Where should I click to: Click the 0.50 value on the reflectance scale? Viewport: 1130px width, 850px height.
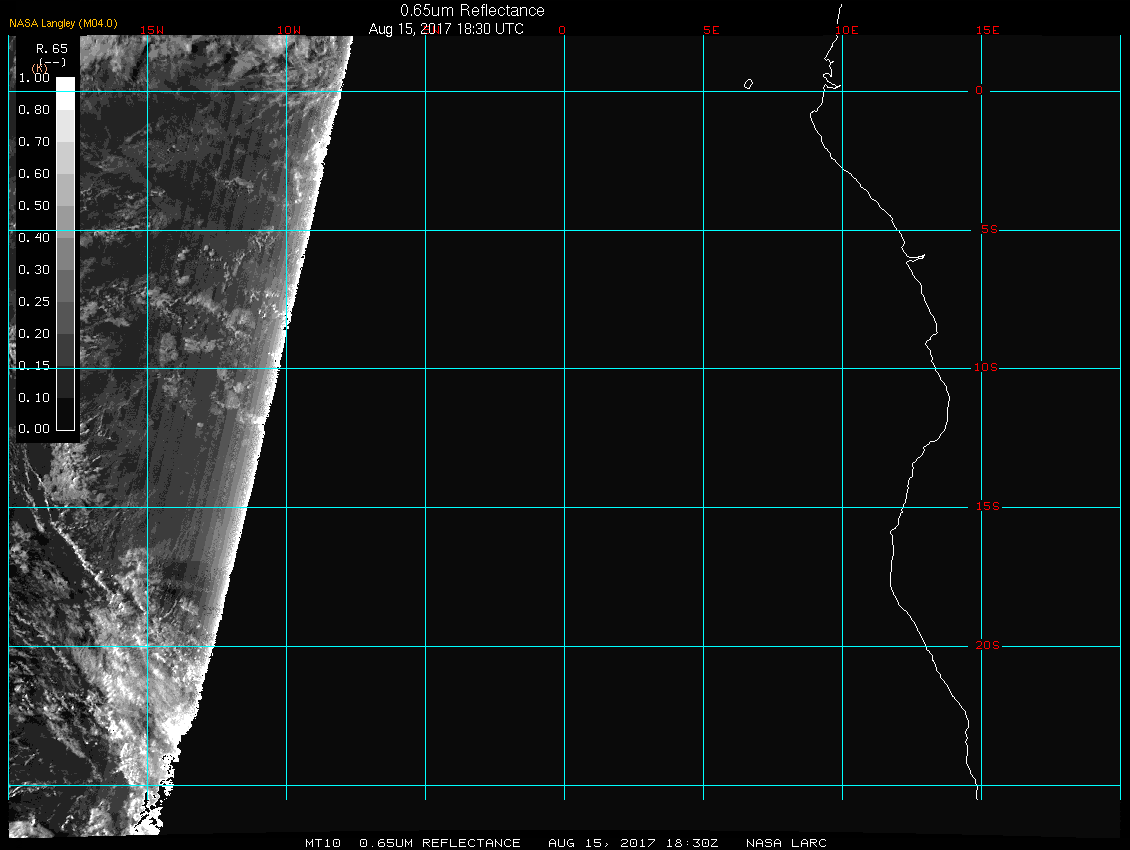click(x=34, y=206)
